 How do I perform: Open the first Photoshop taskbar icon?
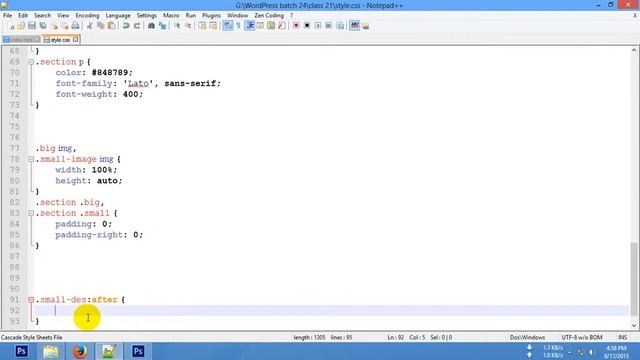pos(21,351)
